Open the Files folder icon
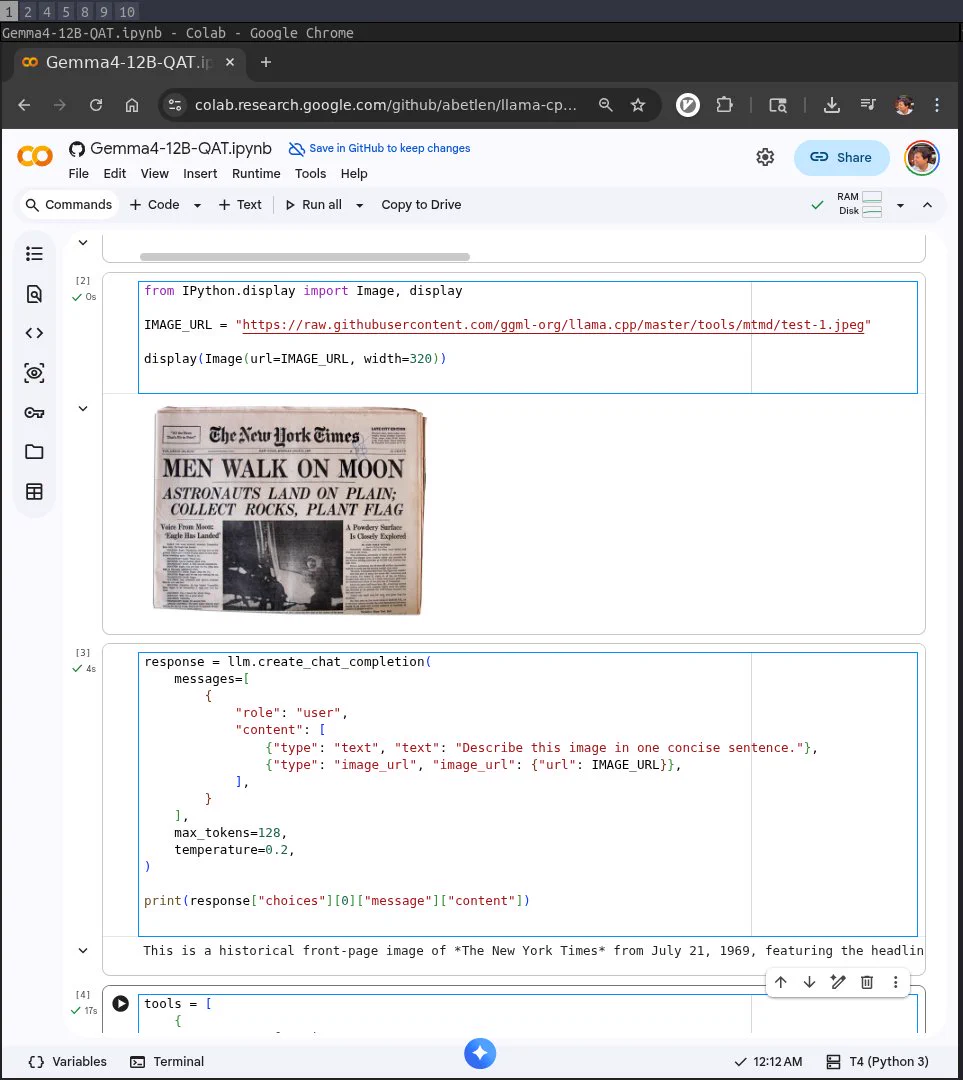963x1080 pixels. pos(34,452)
